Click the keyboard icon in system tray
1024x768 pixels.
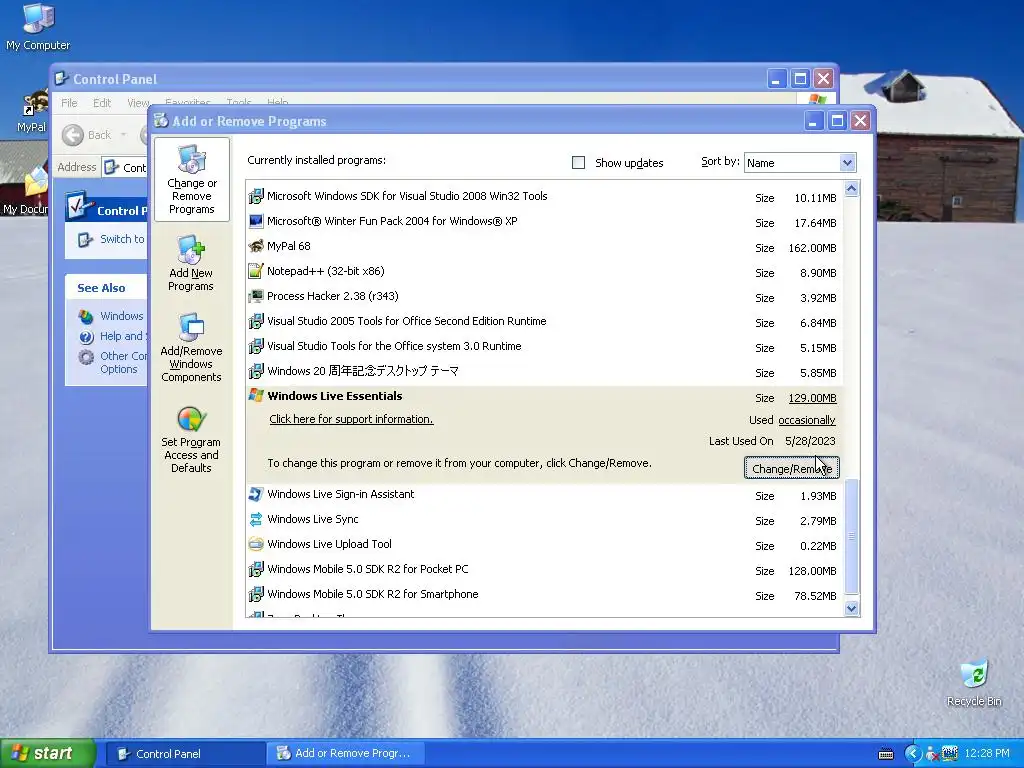coord(886,754)
